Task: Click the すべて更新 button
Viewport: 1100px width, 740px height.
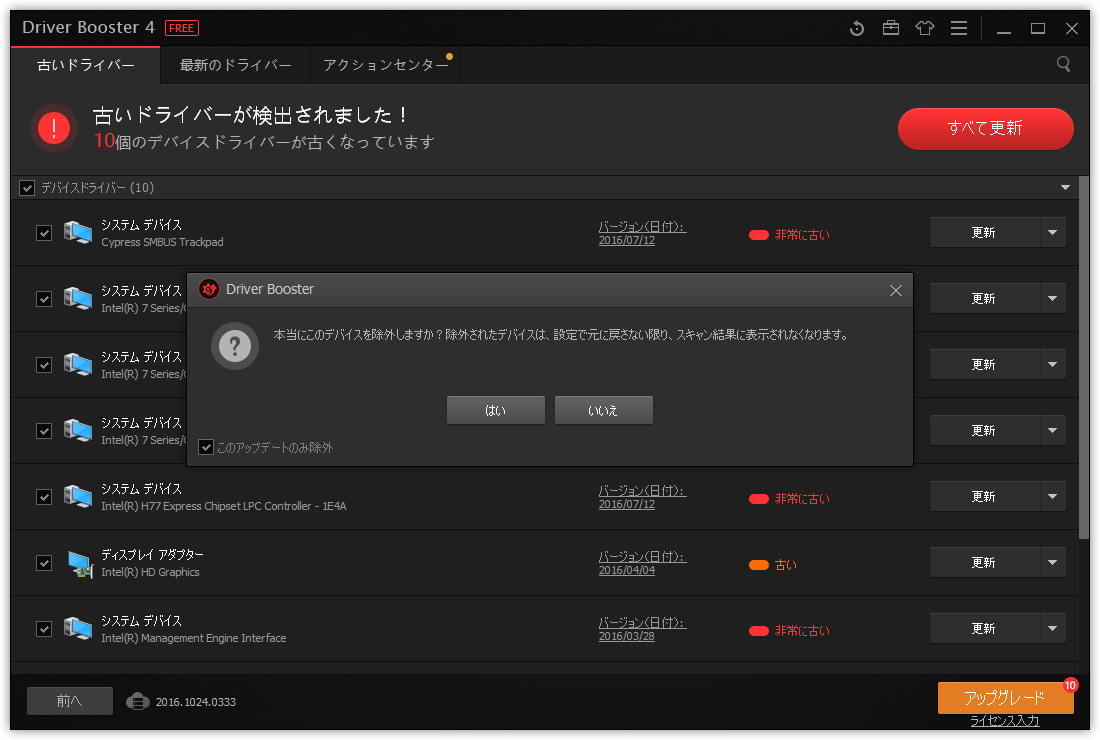Action: [985, 128]
